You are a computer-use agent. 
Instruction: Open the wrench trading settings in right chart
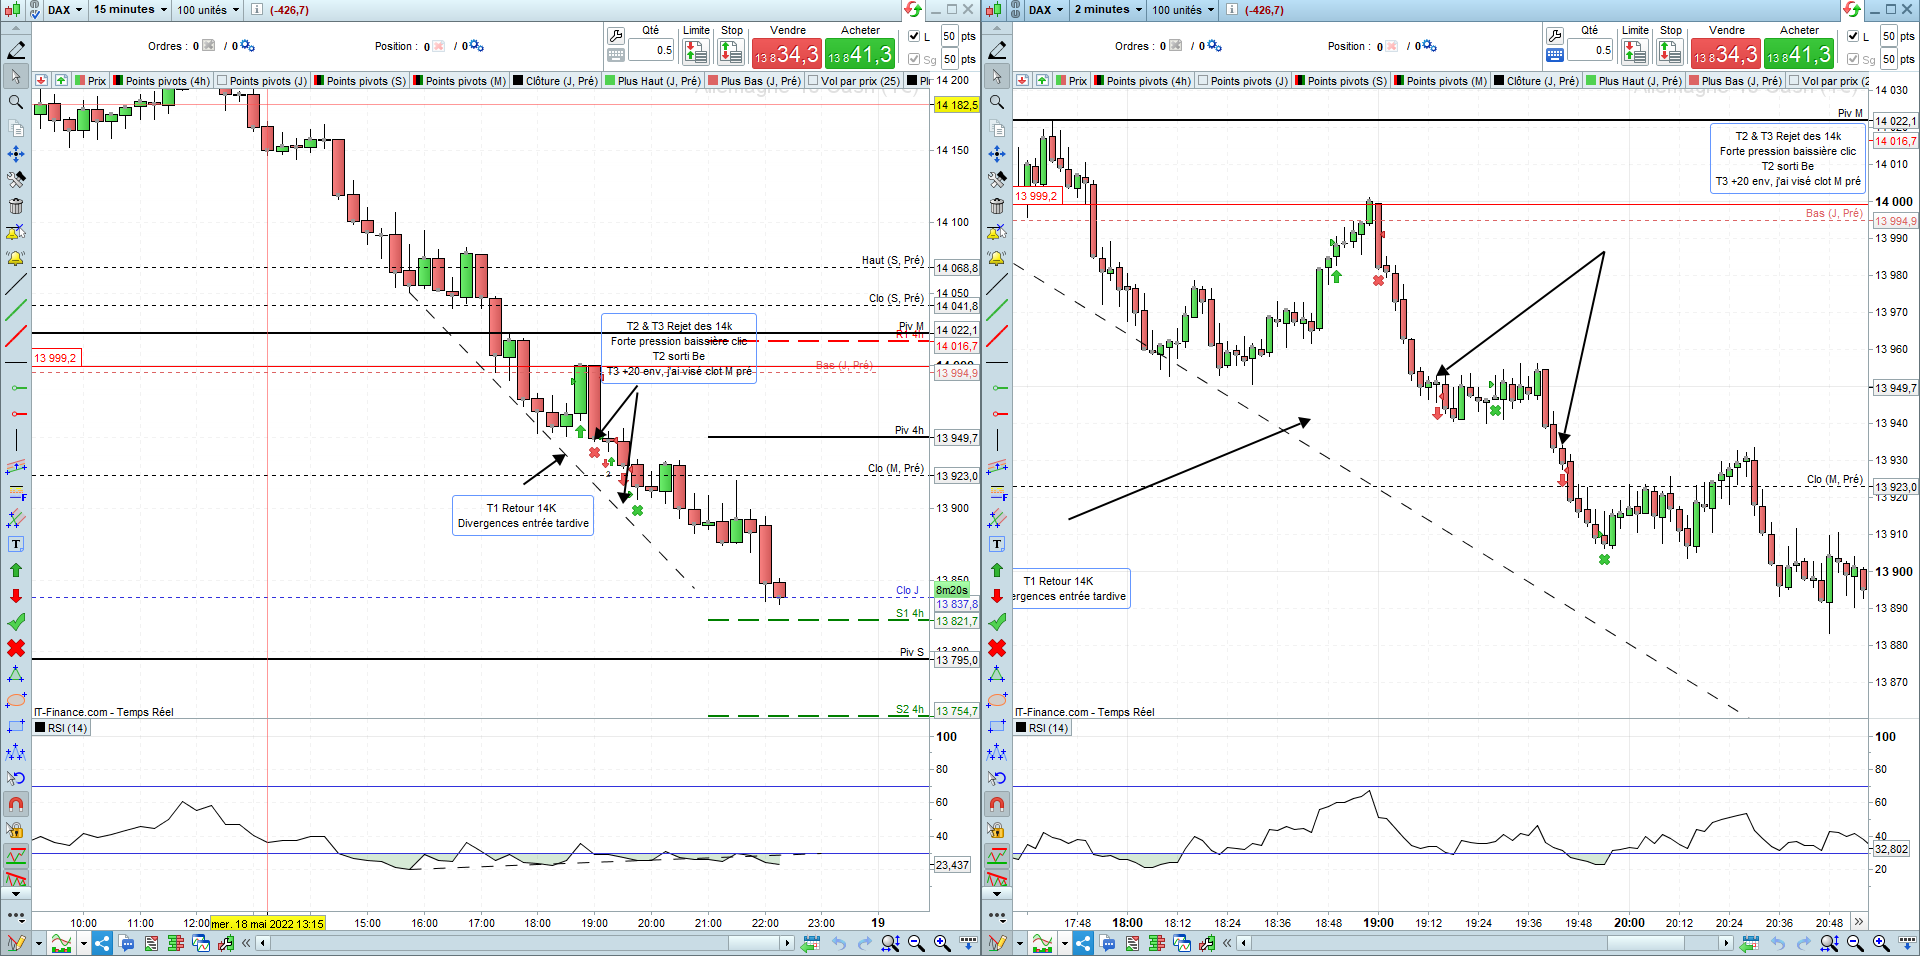1555,35
